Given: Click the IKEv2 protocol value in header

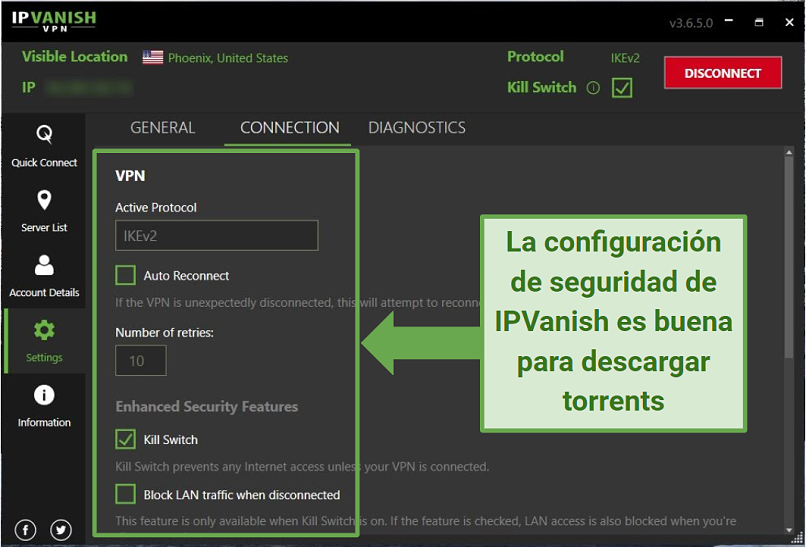Looking at the screenshot, I should [625, 58].
